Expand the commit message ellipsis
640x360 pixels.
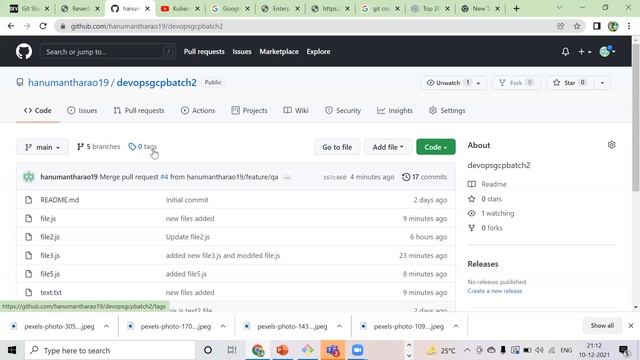click(x=287, y=178)
